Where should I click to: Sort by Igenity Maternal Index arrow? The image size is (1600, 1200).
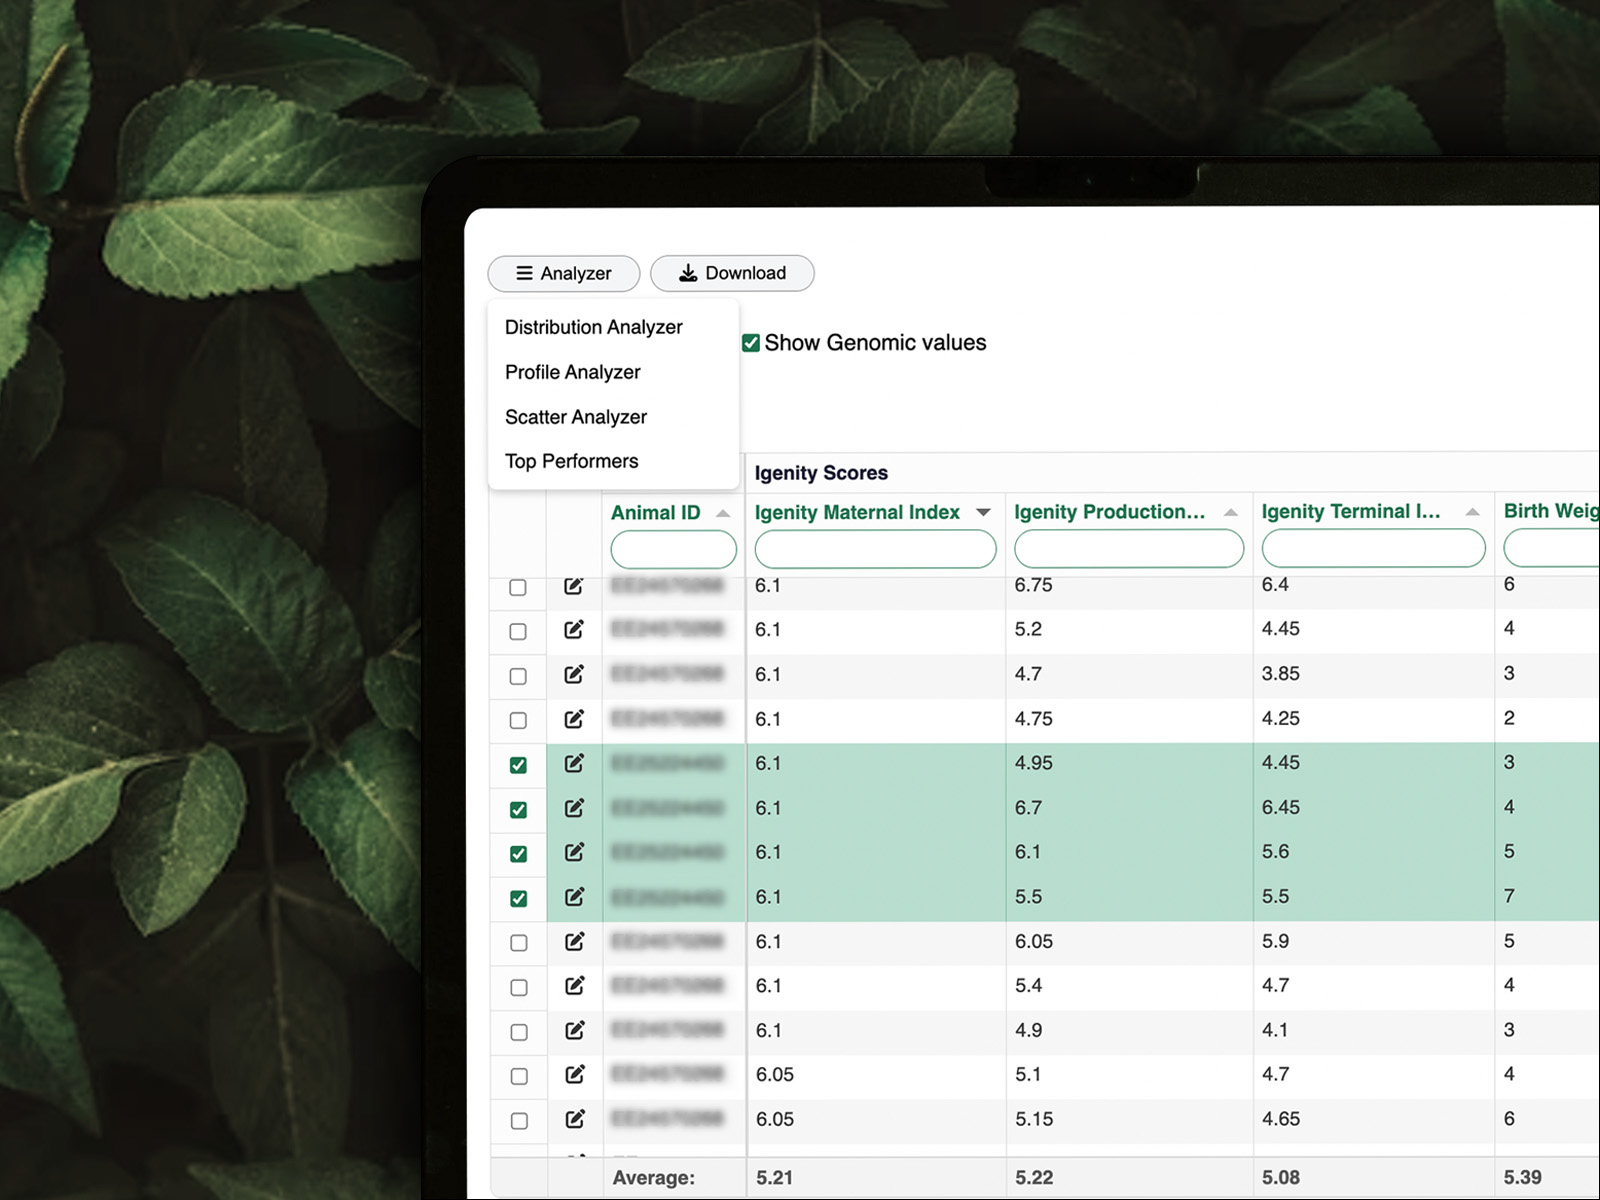[x=984, y=512]
